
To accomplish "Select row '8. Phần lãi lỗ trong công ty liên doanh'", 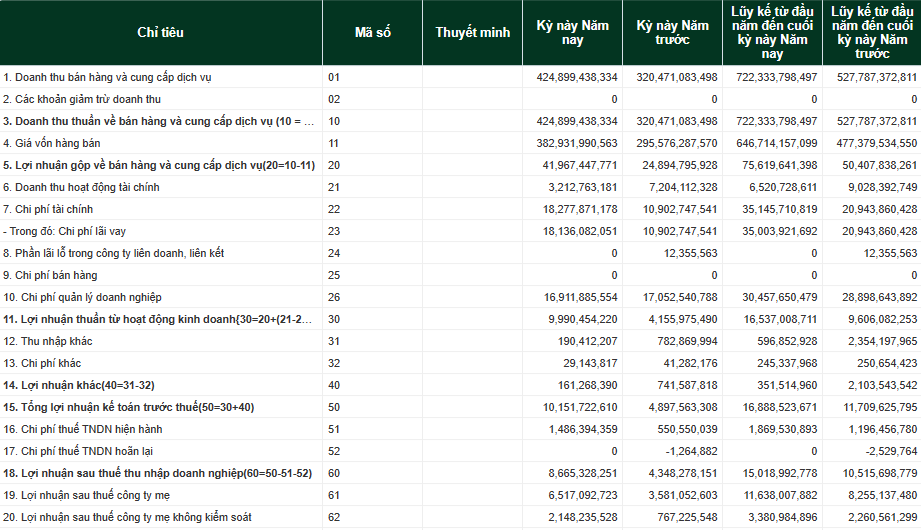I will click(x=460, y=253).
